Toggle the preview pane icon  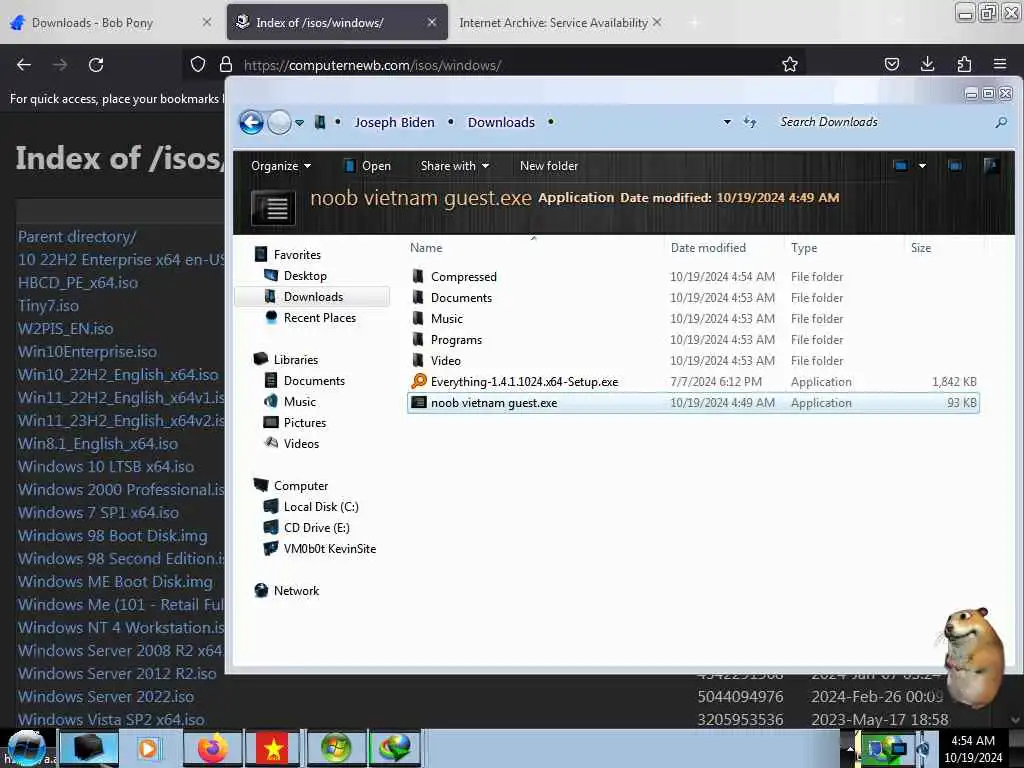[955, 166]
